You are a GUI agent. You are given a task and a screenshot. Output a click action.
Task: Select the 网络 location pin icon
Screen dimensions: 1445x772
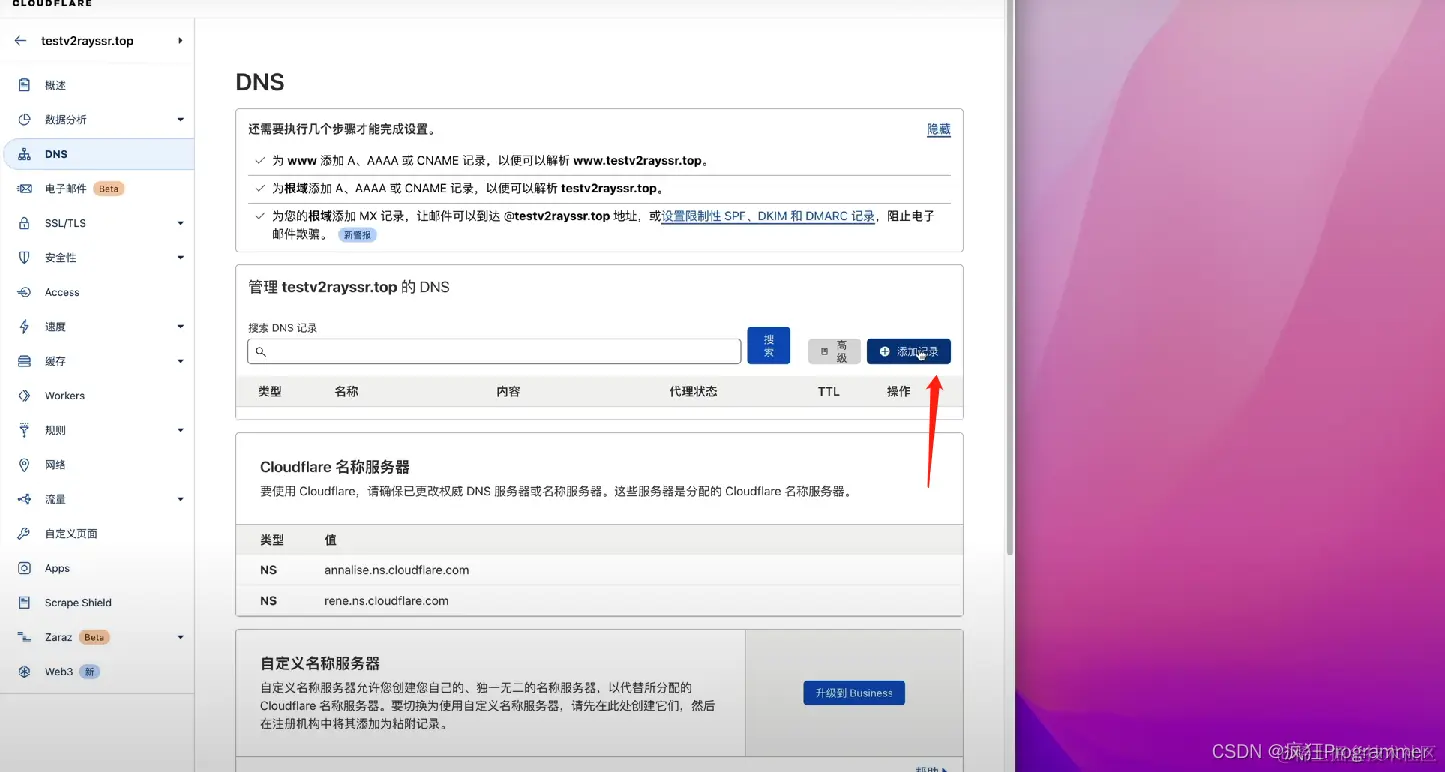coord(24,464)
